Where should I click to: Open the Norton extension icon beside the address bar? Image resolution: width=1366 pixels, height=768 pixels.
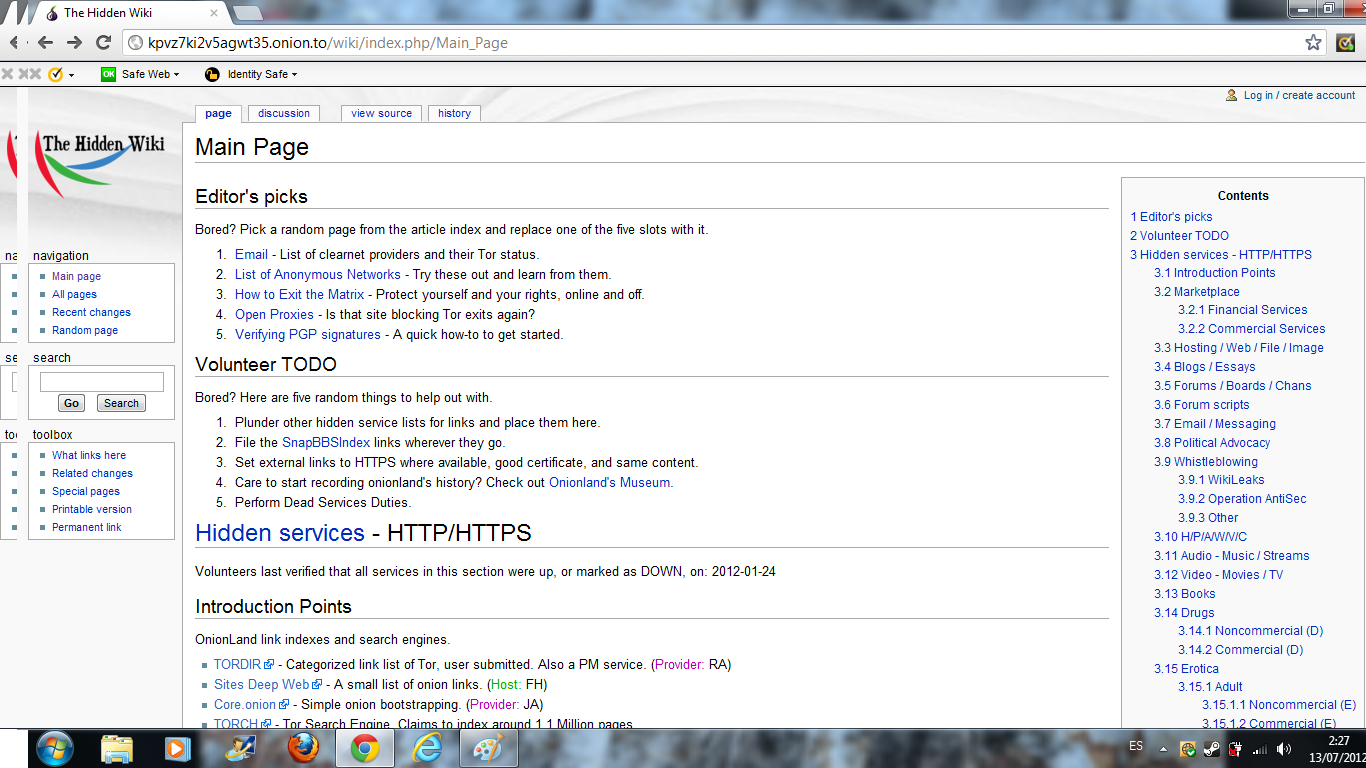pos(1345,43)
